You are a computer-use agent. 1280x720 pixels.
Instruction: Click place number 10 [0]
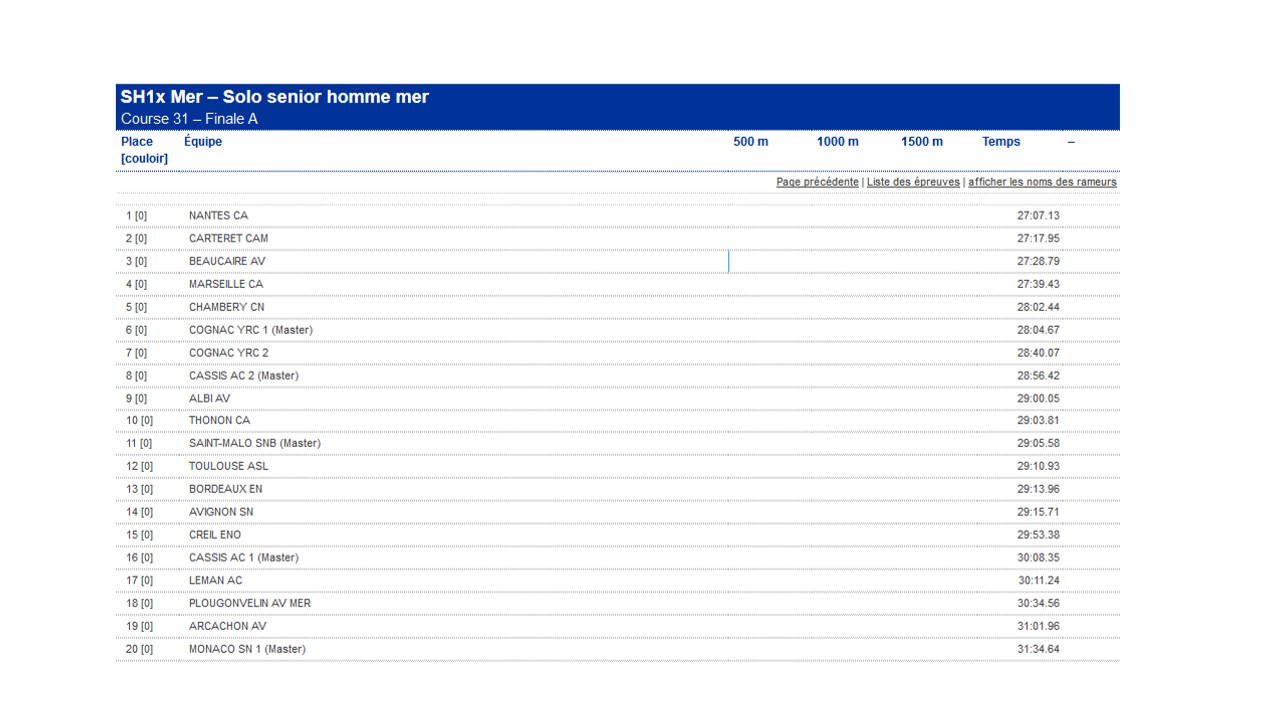pos(139,421)
